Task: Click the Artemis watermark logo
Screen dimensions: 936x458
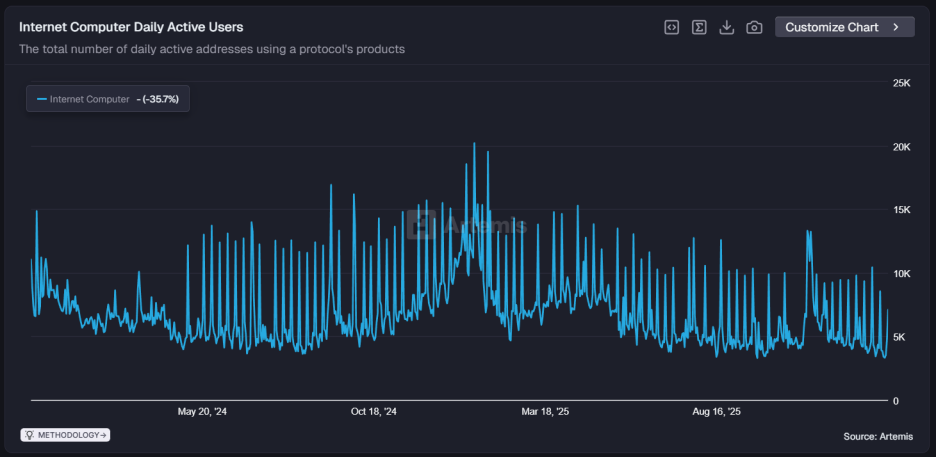Action: pyautogui.click(x=421, y=225)
